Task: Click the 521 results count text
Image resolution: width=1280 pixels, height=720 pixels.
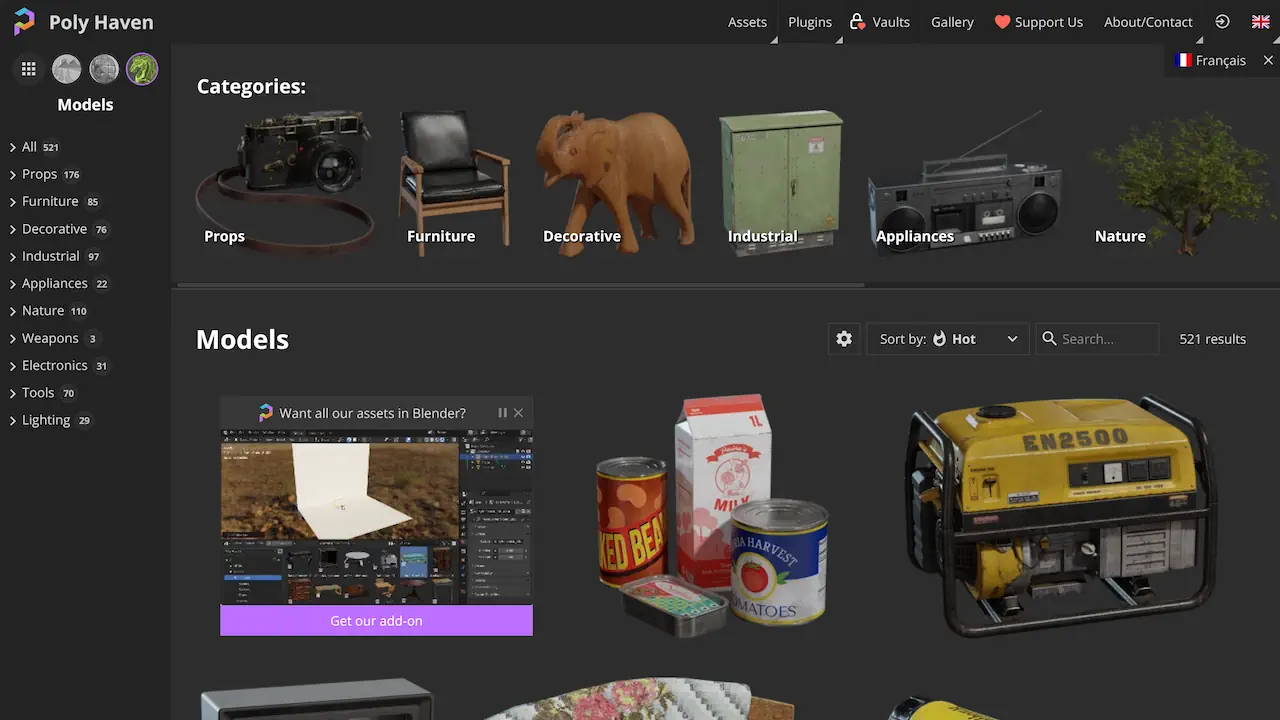Action: [x=1212, y=339]
